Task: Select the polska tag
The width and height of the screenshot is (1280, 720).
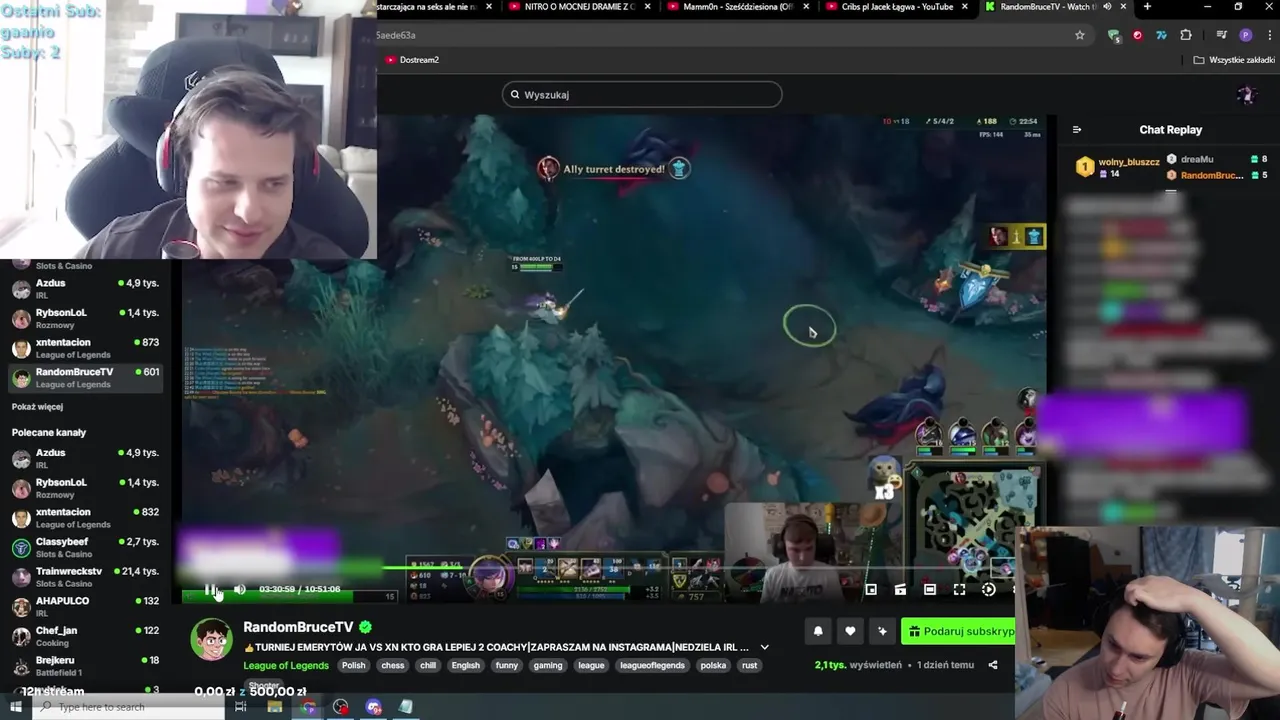Action: (713, 665)
